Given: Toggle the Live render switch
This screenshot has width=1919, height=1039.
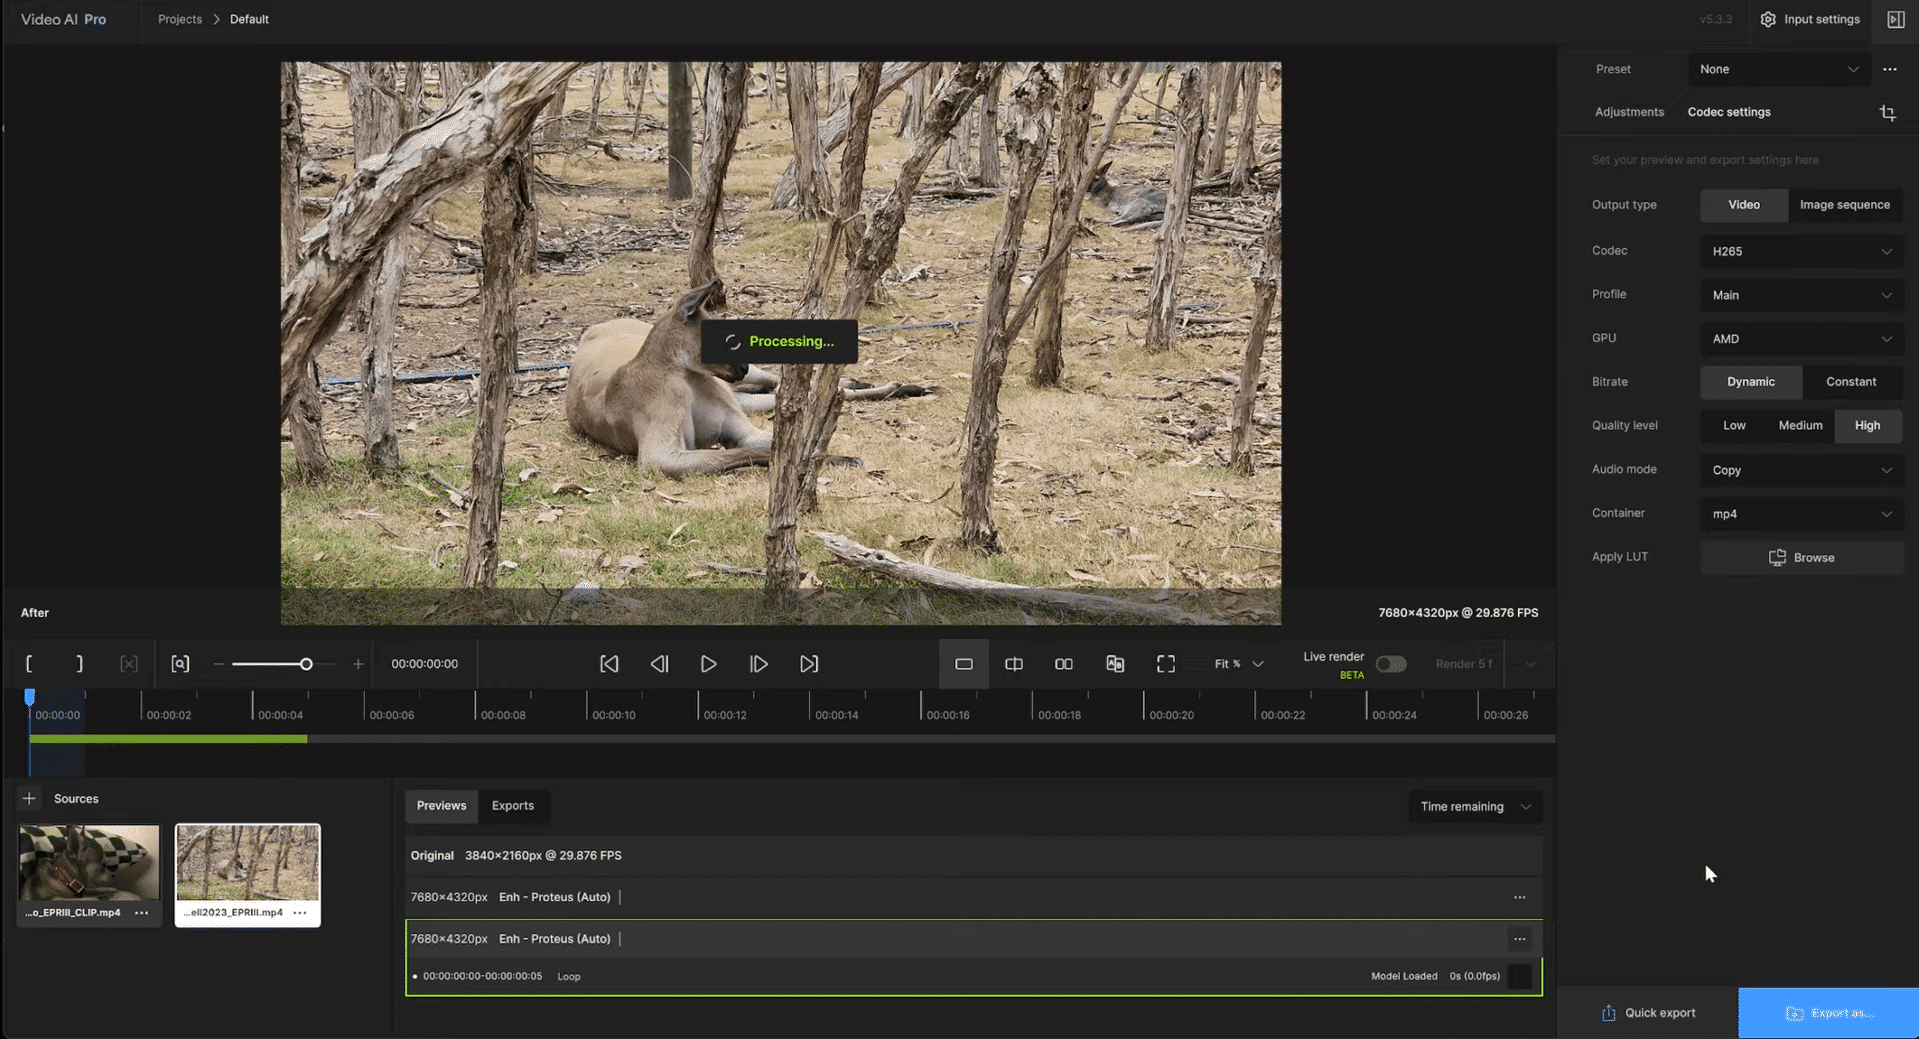Looking at the screenshot, I should pyautogui.click(x=1390, y=664).
